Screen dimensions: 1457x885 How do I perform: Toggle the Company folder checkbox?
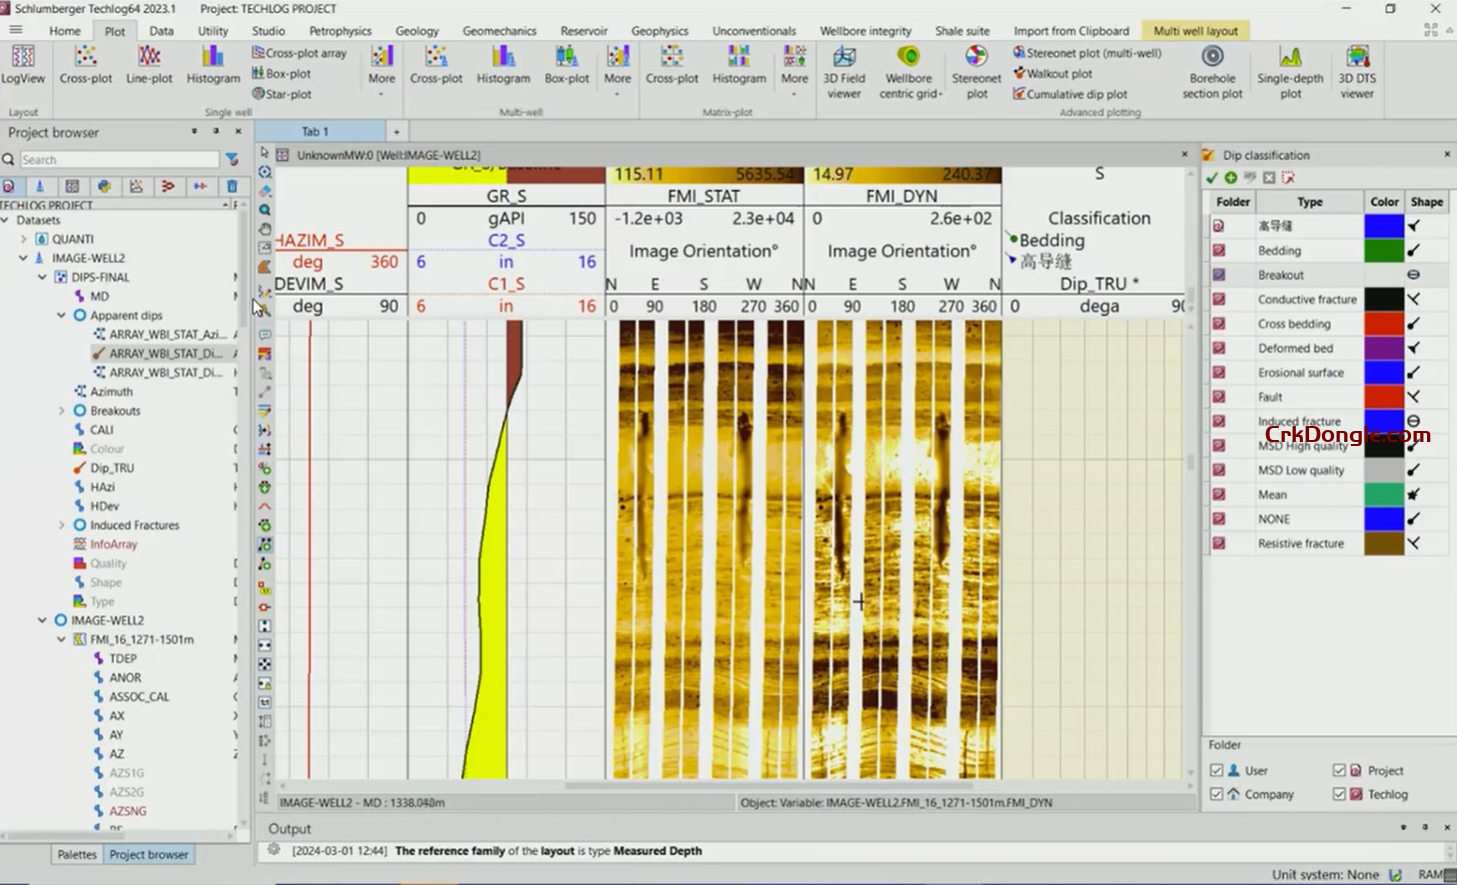point(1217,794)
